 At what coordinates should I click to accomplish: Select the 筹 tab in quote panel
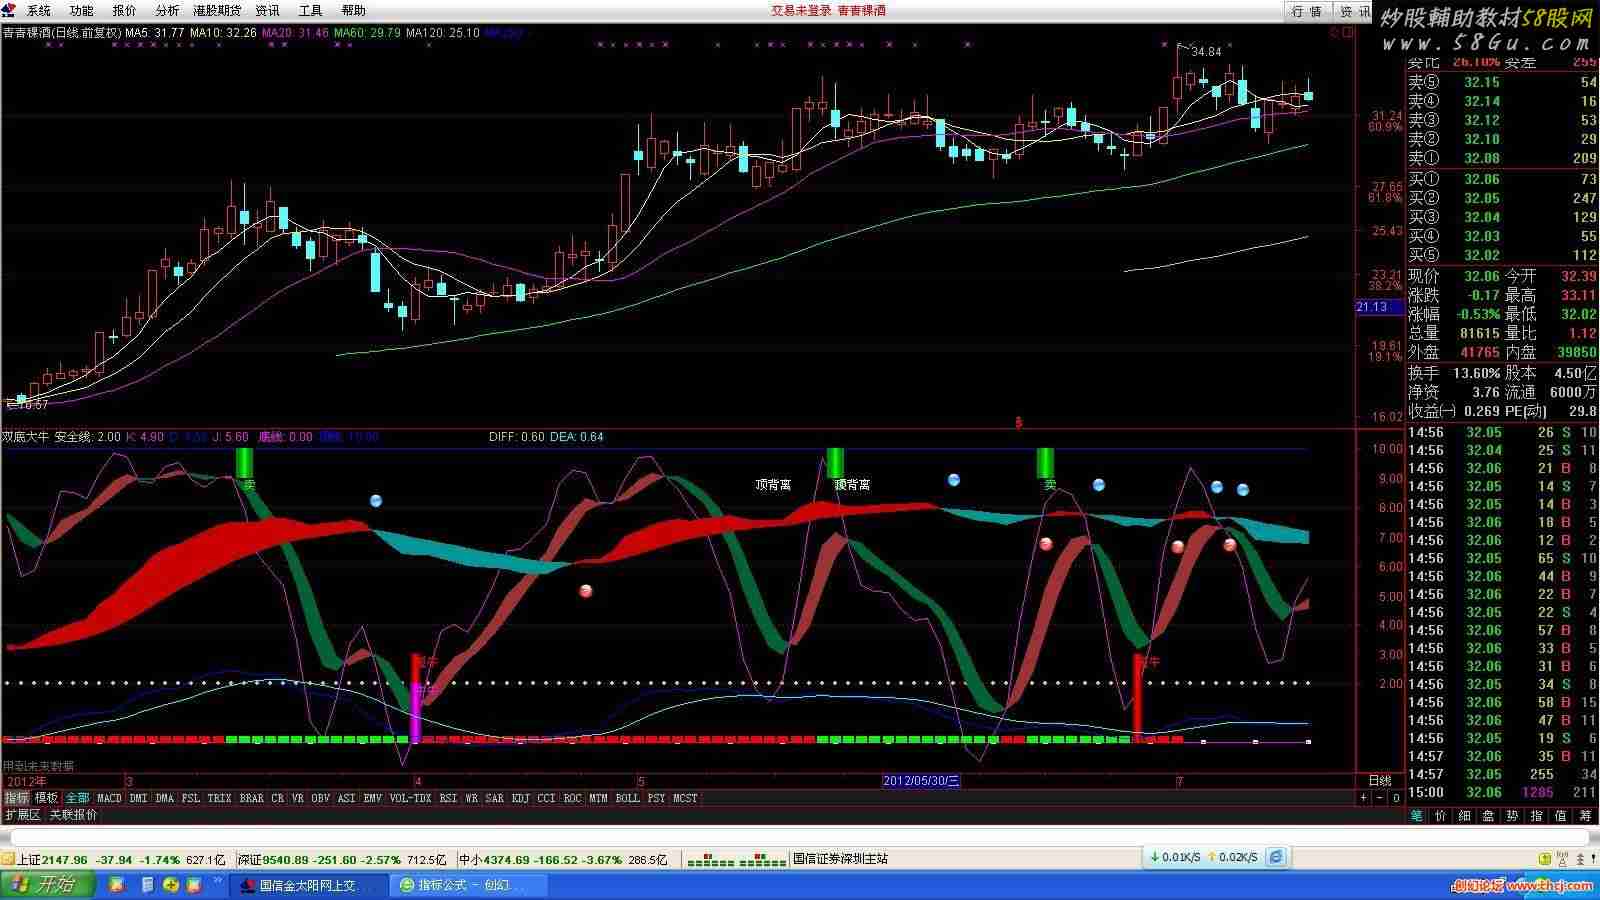pos(1585,816)
